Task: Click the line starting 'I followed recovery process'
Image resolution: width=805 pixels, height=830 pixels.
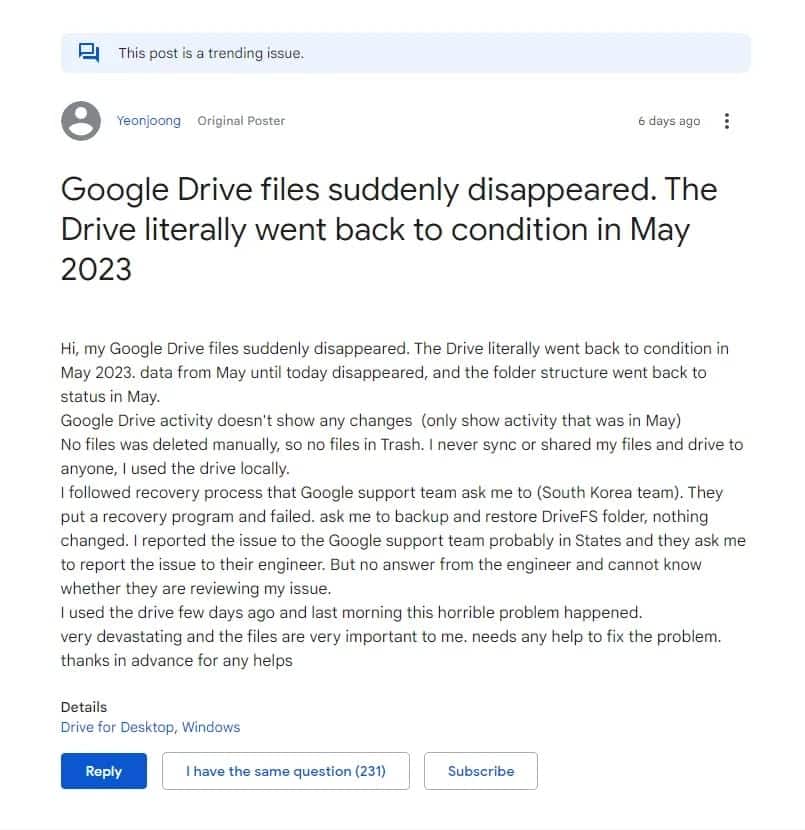Action: click(x=392, y=493)
